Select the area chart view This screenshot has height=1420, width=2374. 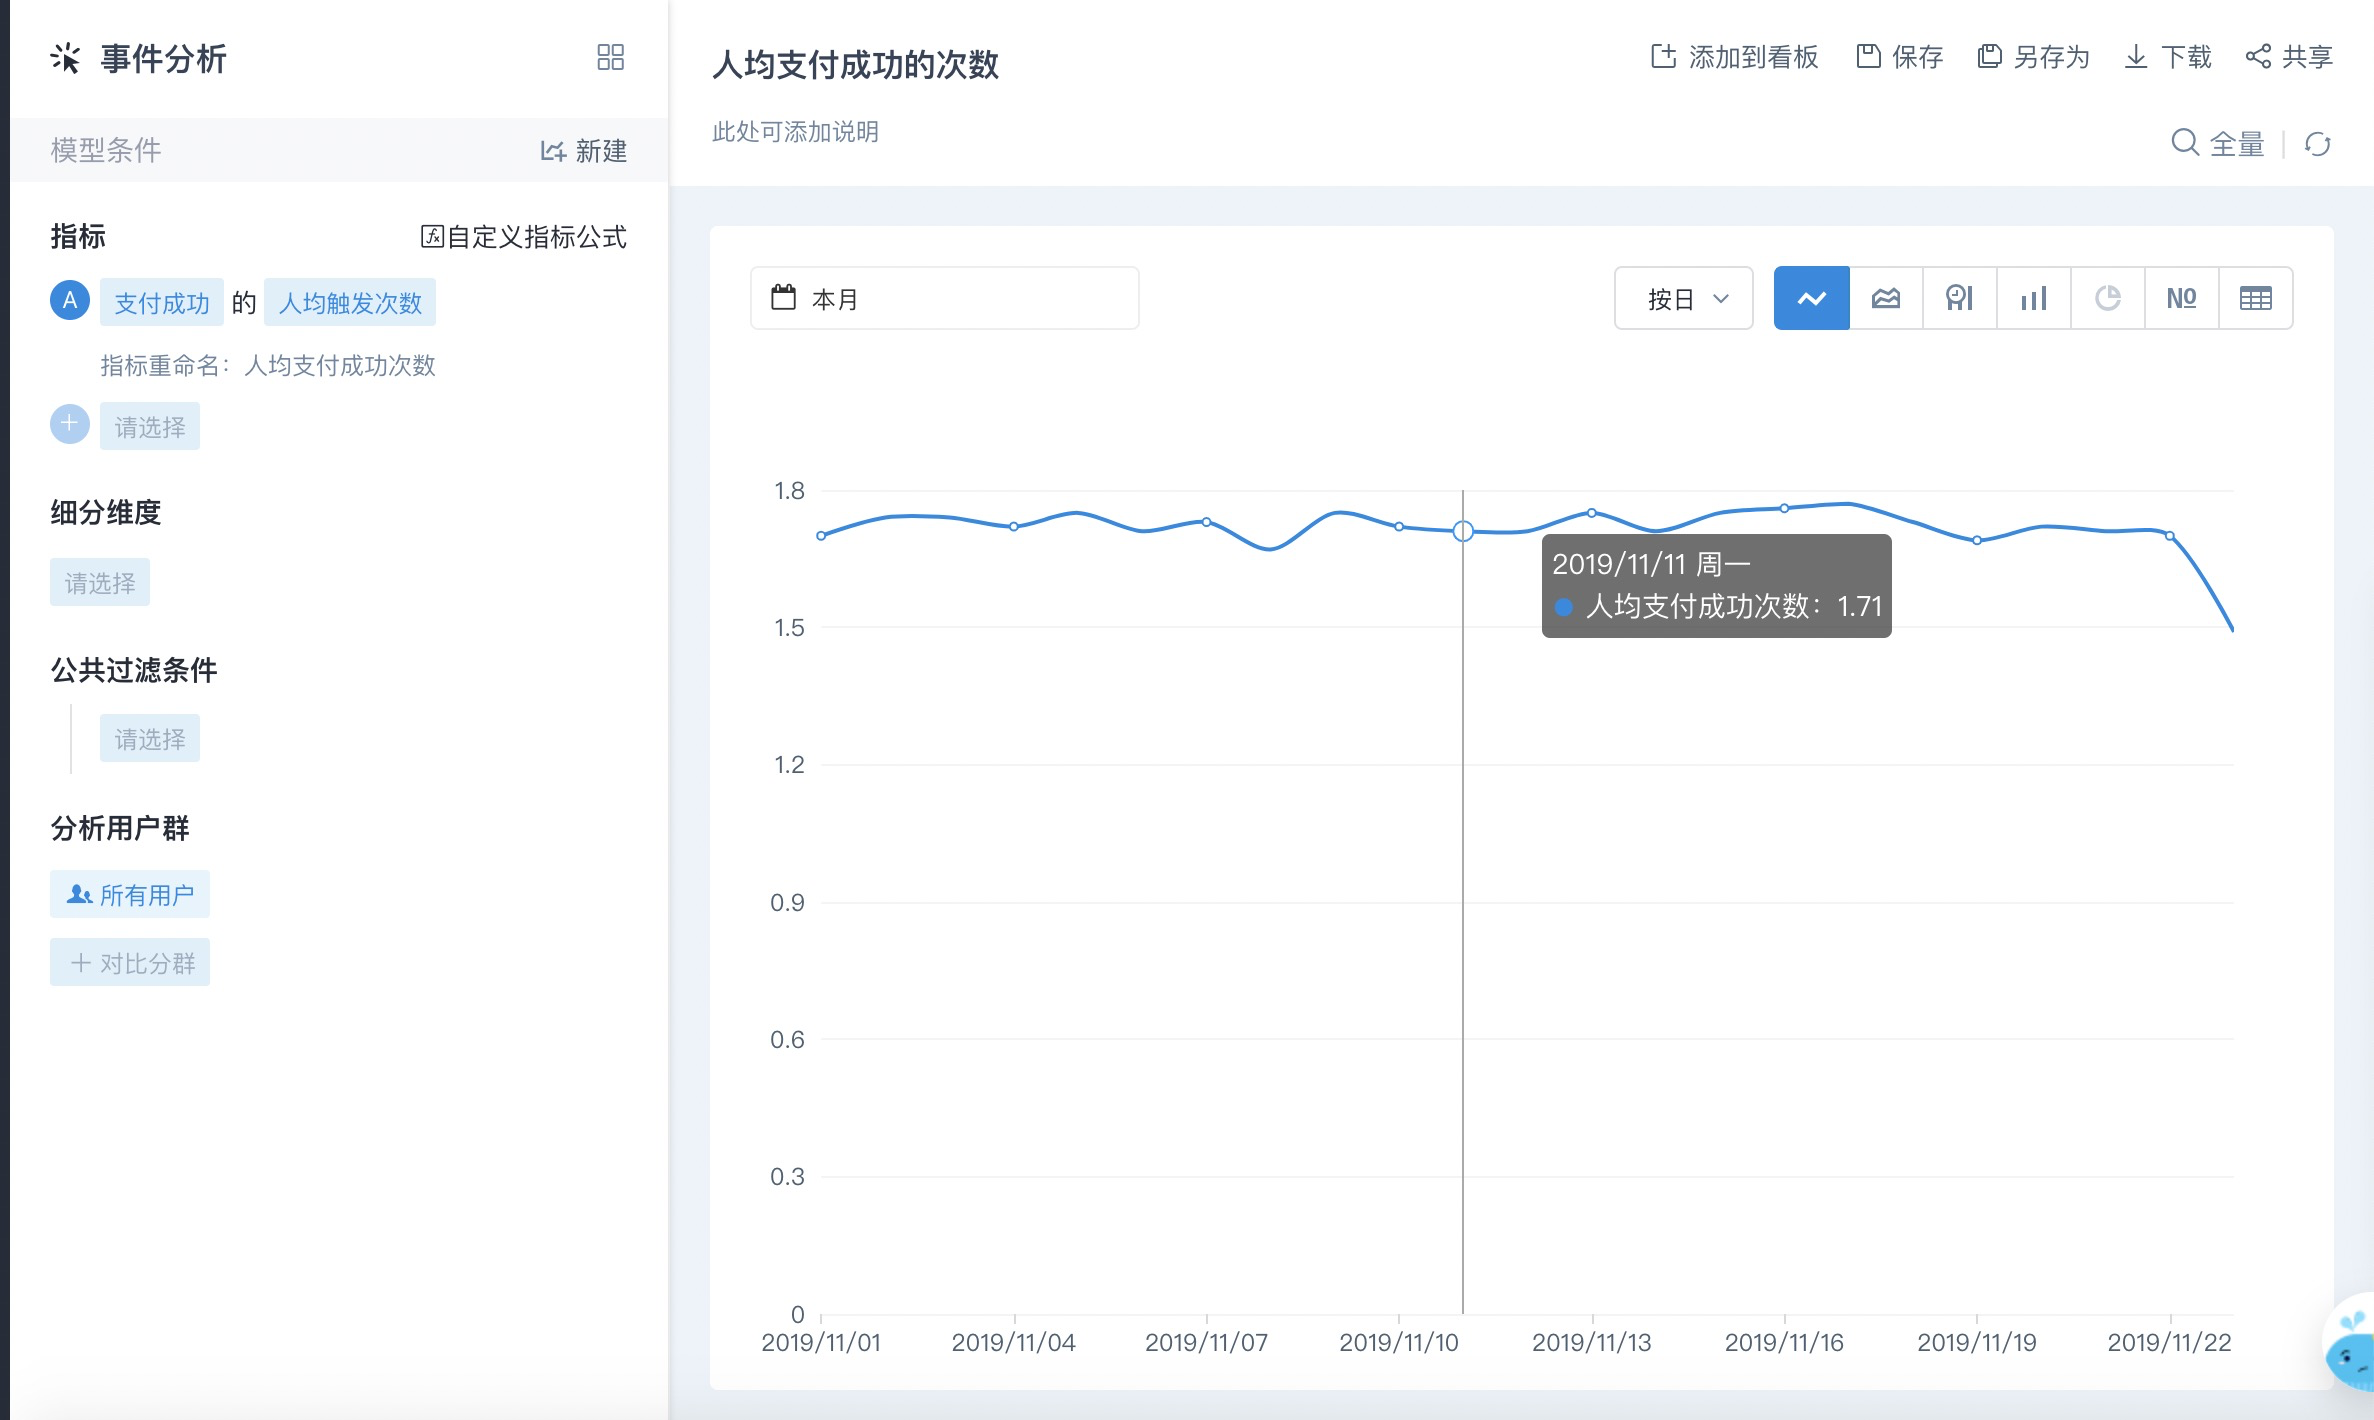(x=1886, y=298)
